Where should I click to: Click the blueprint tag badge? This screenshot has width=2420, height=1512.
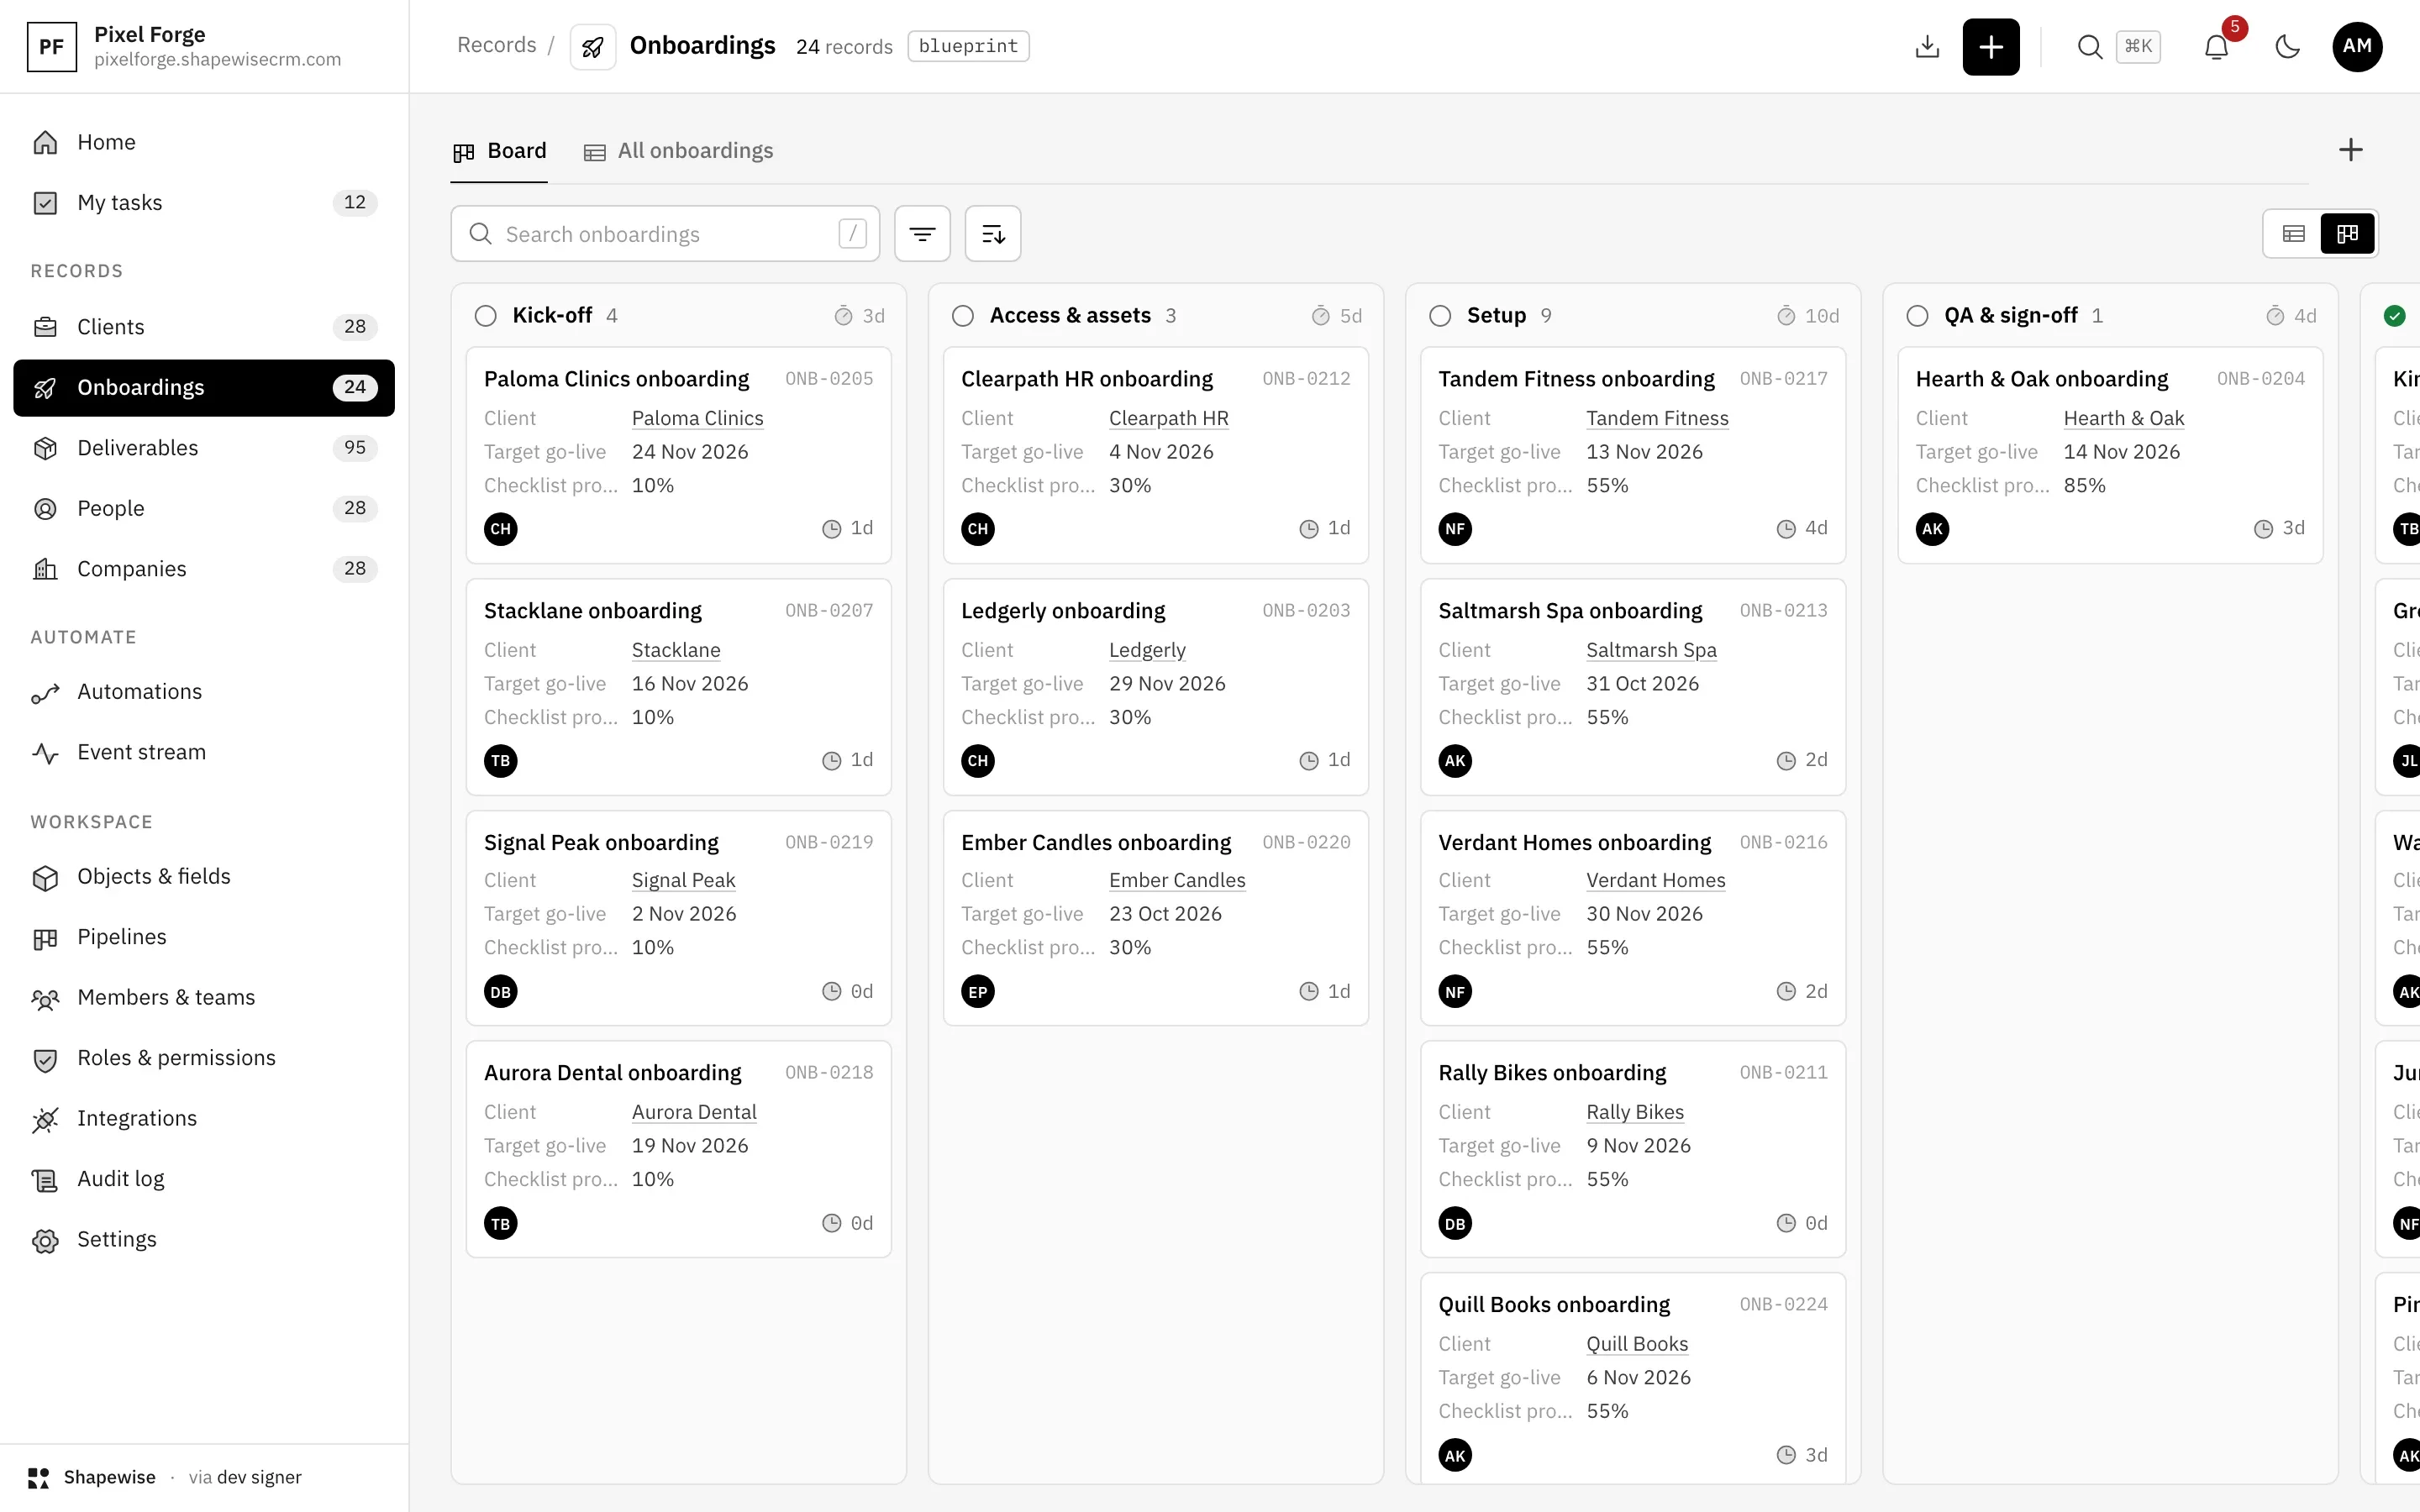(968, 46)
